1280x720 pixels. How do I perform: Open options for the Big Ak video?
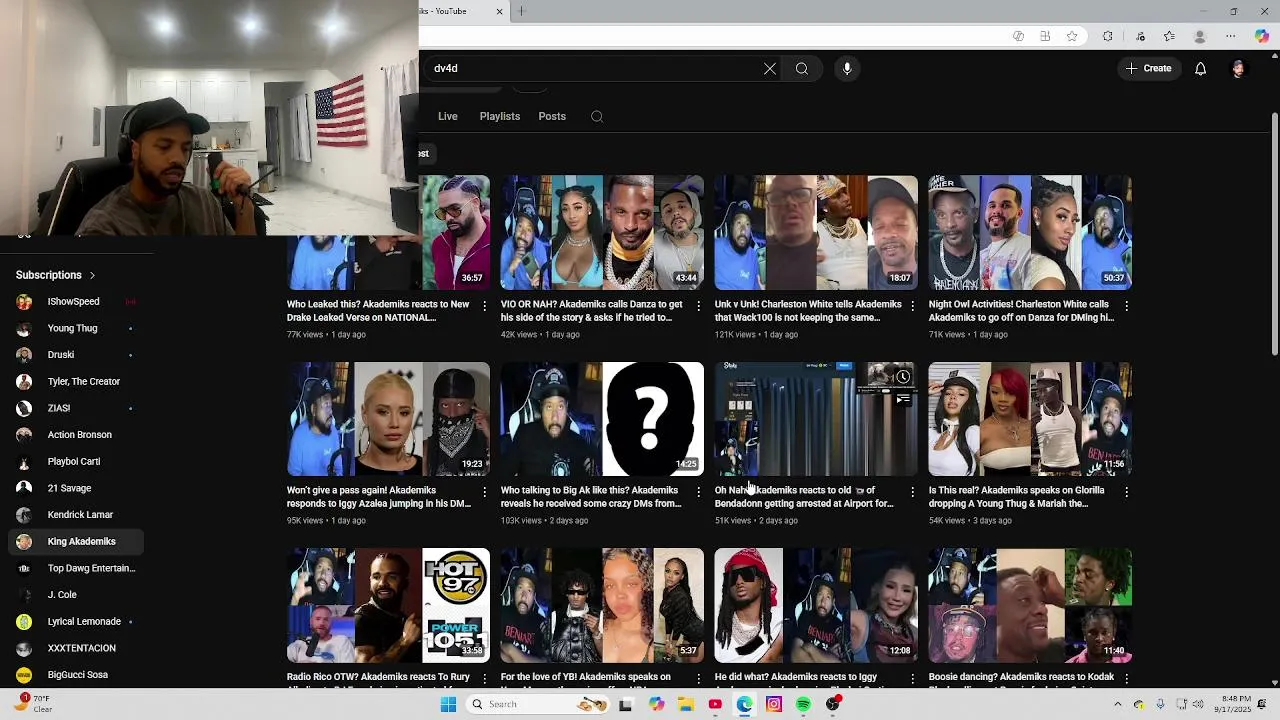698,492
